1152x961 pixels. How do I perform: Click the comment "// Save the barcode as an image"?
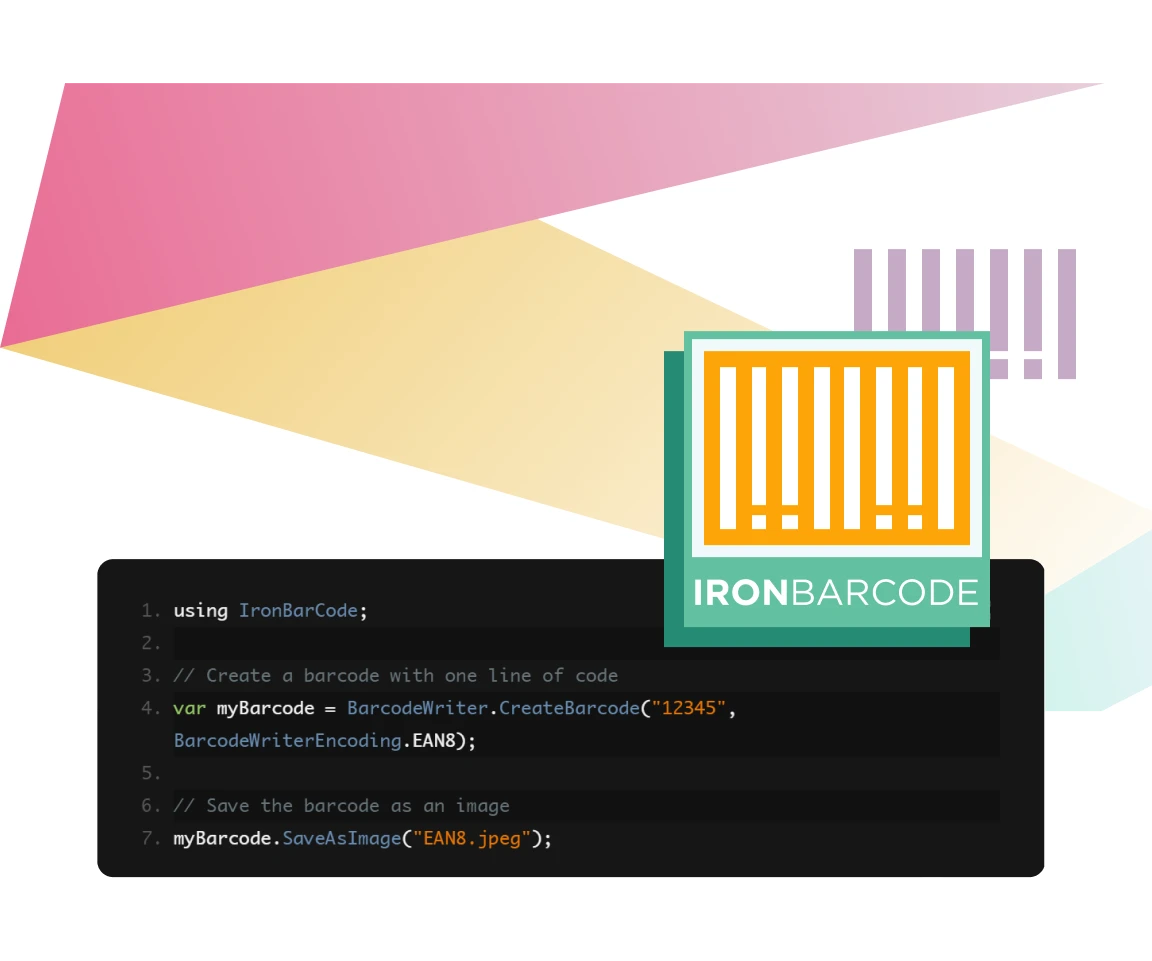coord(342,806)
